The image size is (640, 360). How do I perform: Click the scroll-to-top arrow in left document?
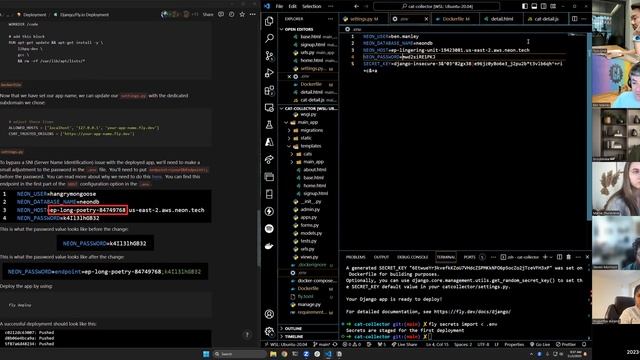tap(247, 335)
